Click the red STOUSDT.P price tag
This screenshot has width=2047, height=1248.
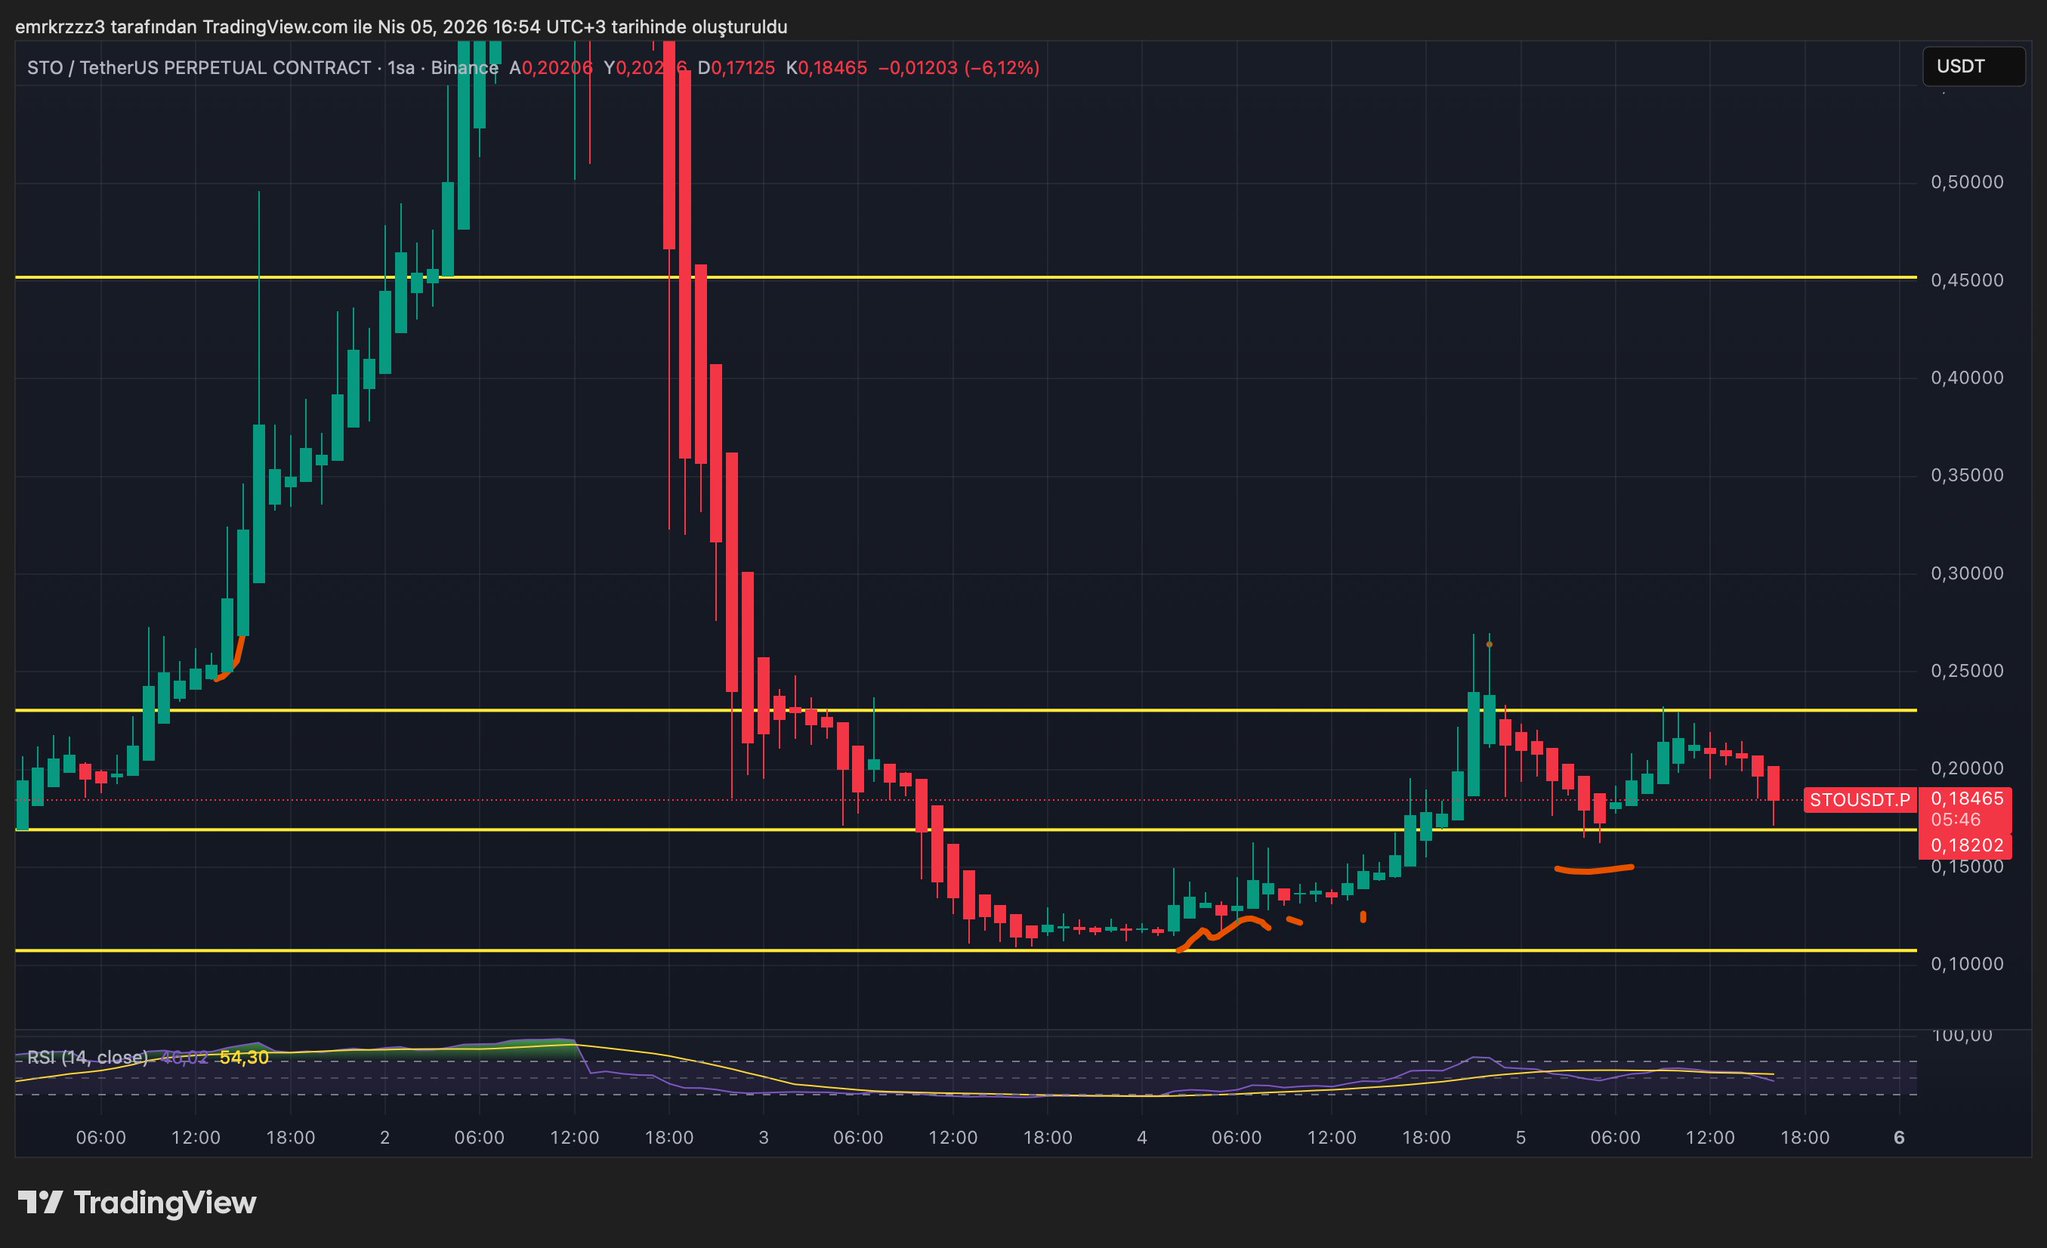[x=1859, y=800]
